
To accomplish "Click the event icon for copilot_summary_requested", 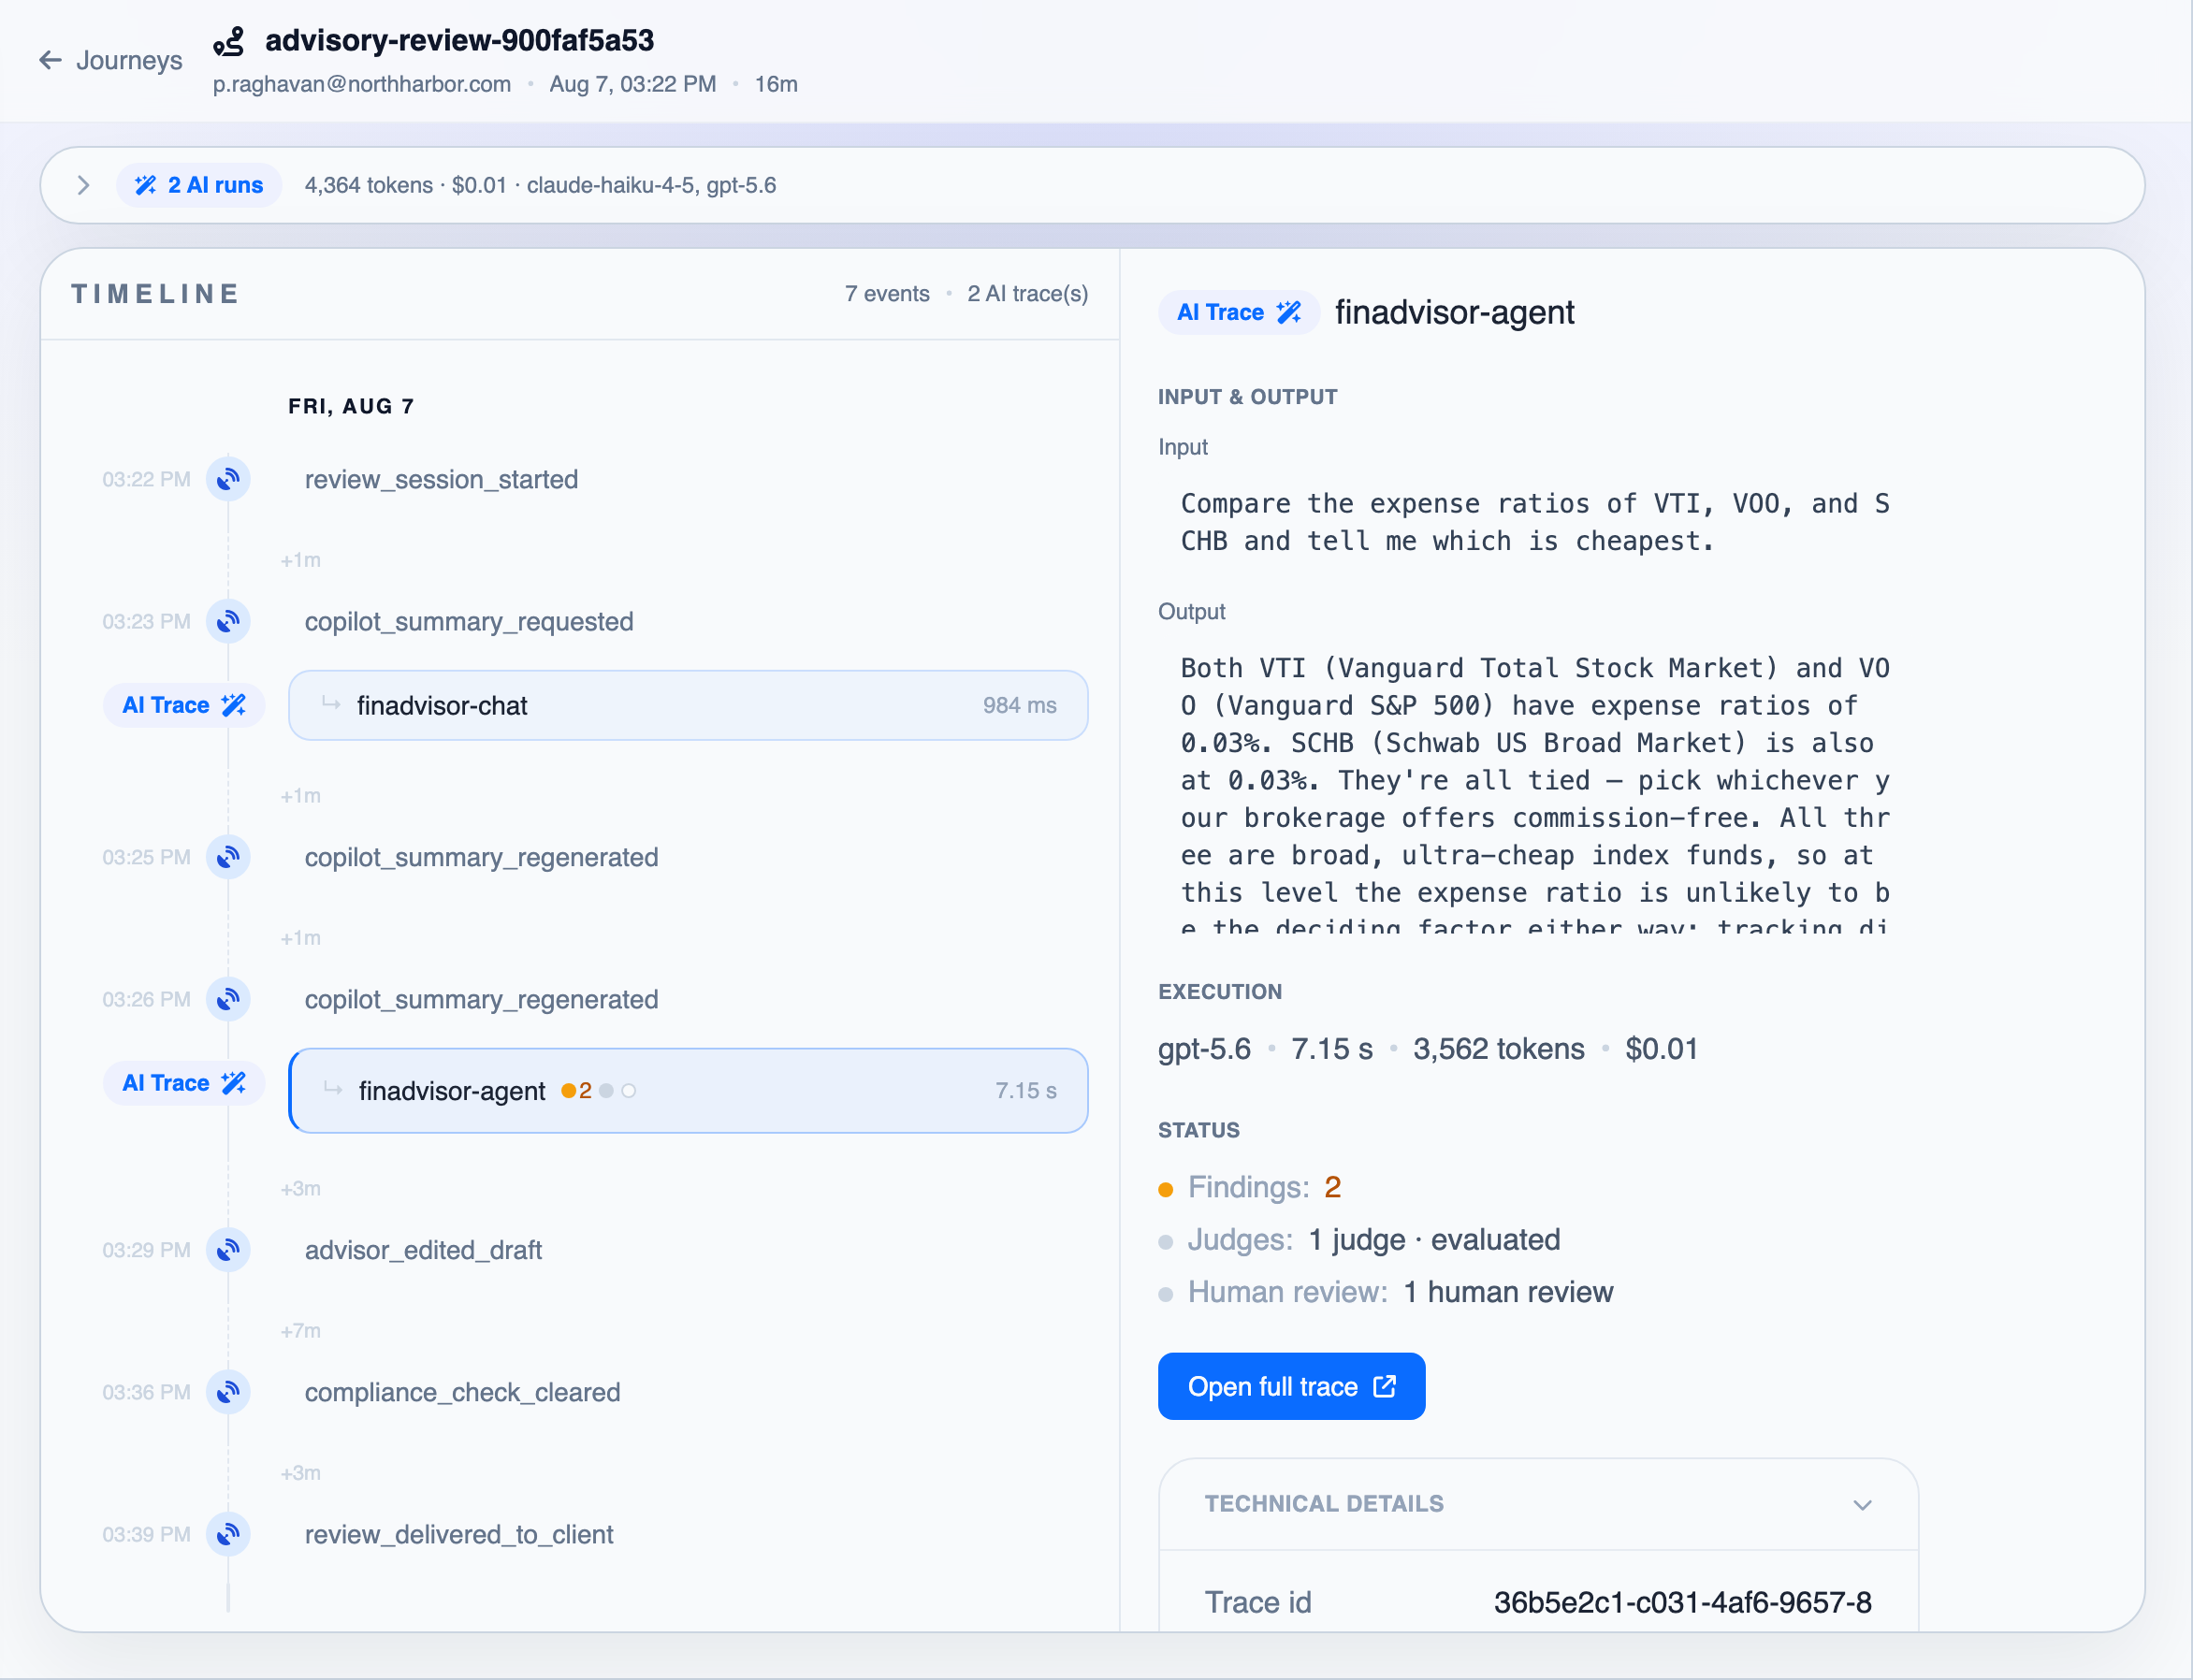I will pyautogui.click(x=228, y=621).
